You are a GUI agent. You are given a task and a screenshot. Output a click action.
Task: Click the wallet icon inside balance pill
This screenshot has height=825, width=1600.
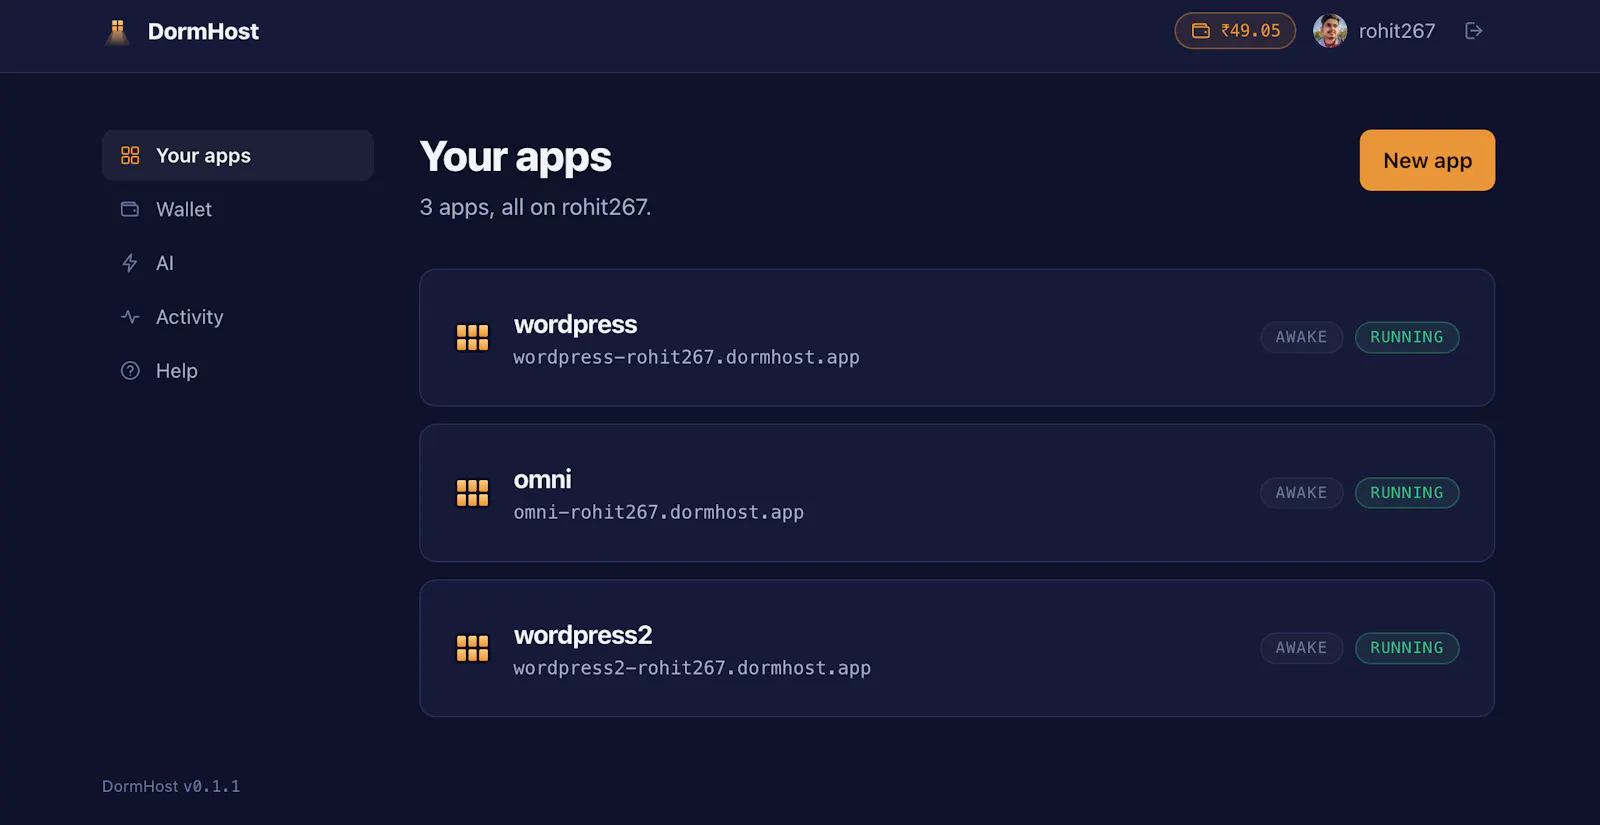1201,31
